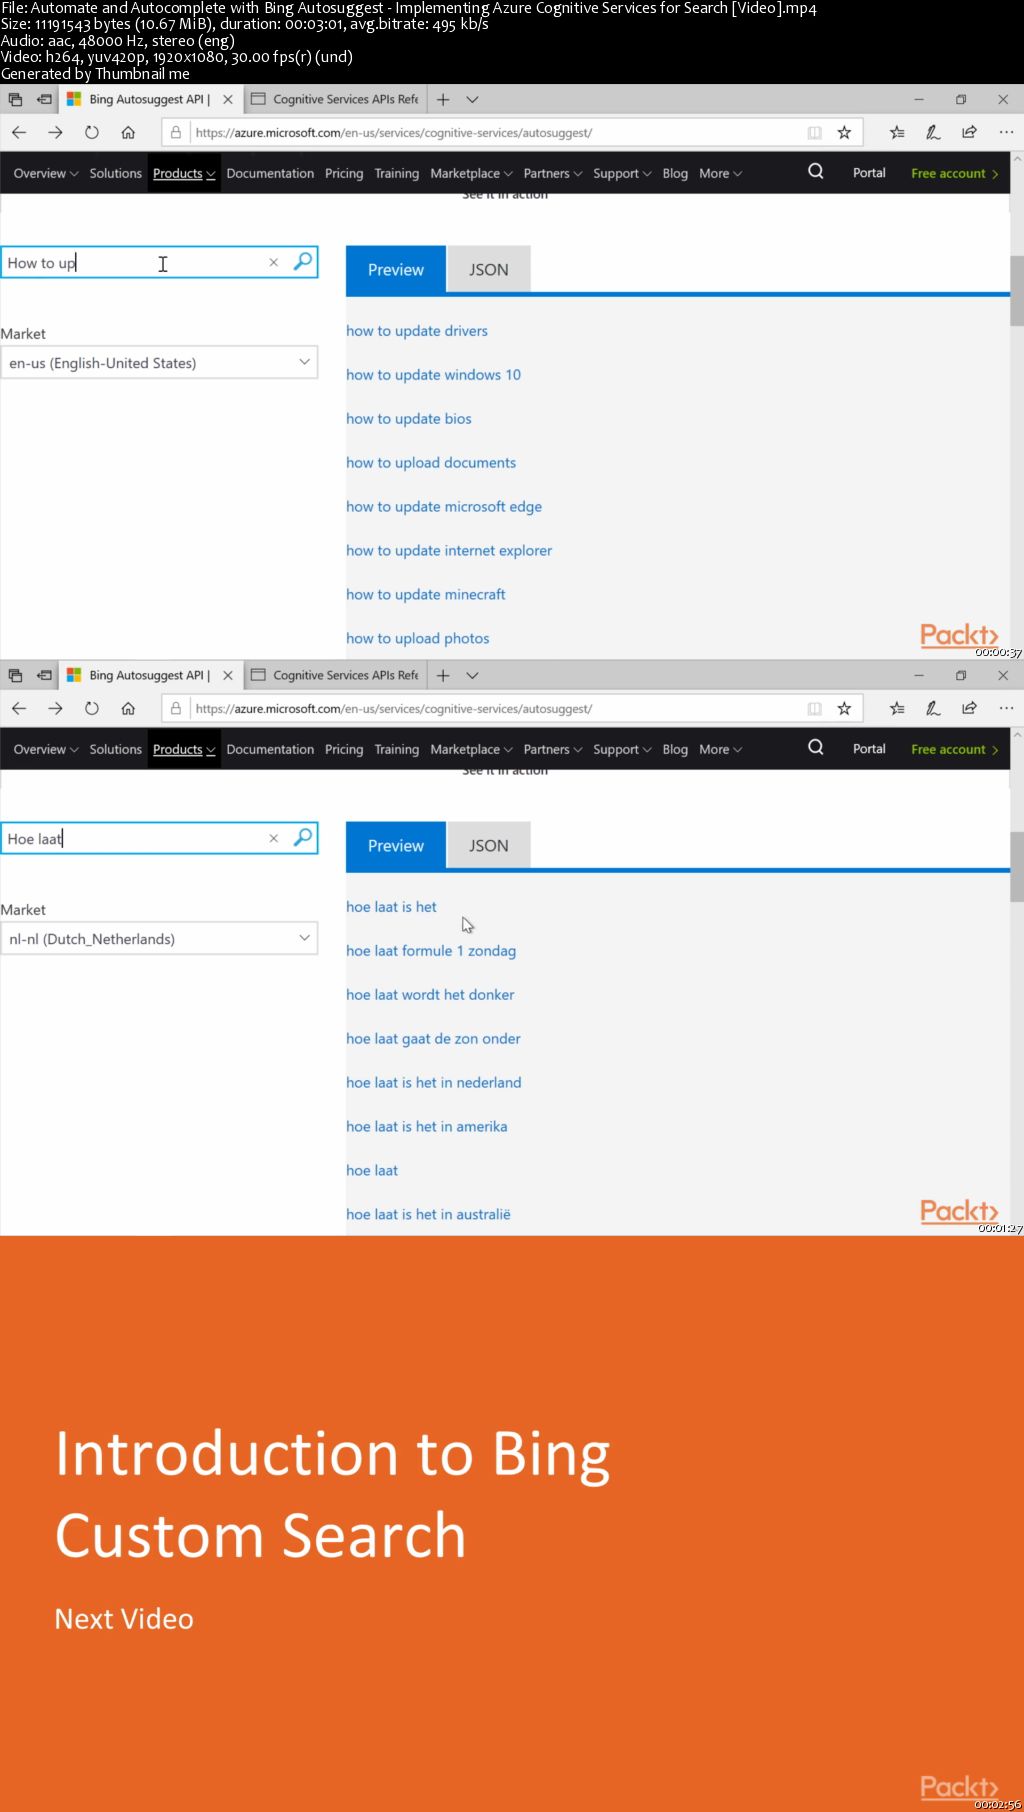Select Preview tab in the 'Hoe laat' frame
The width and height of the screenshot is (1024, 1812).
point(396,845)
